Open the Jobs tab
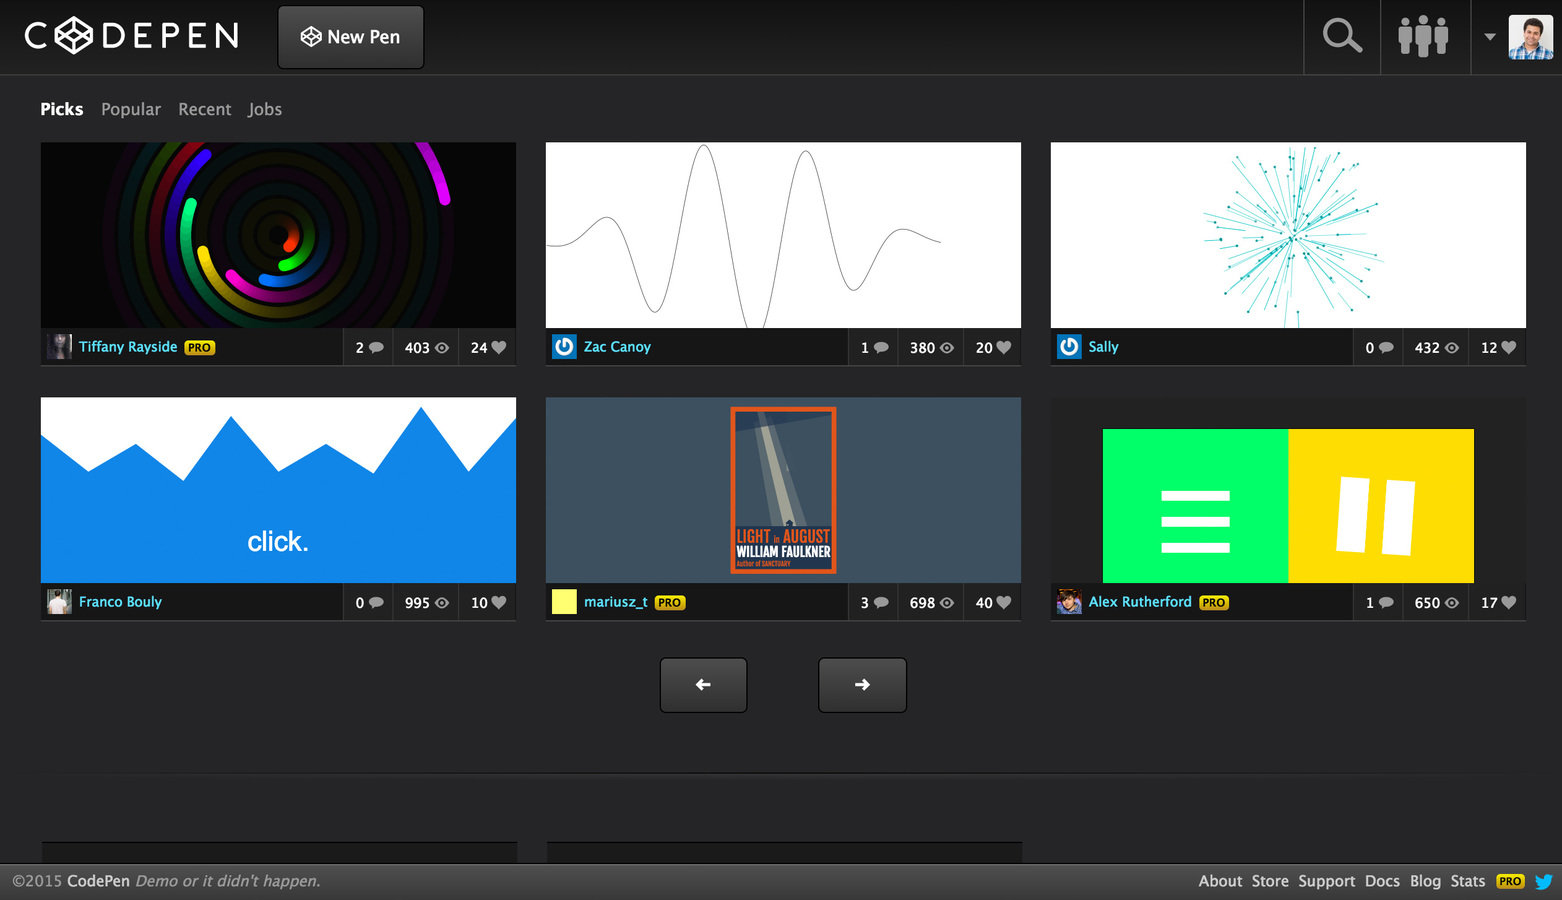The width and height of the screenshot is (1562, 900). [265, 109]
